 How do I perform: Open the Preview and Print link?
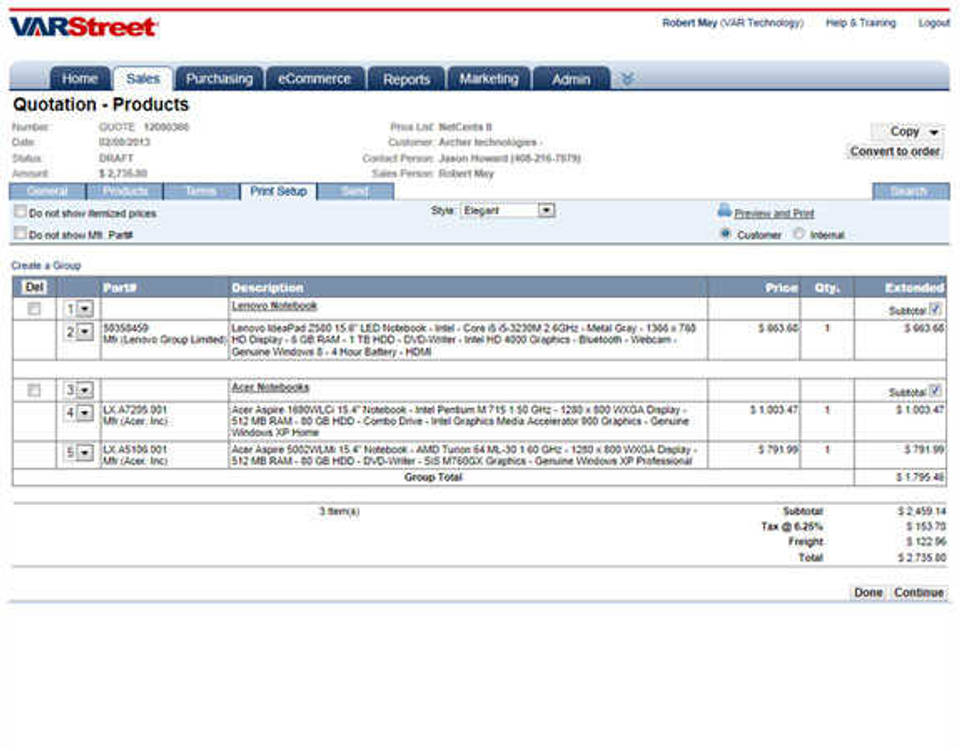tap(774, 214)
